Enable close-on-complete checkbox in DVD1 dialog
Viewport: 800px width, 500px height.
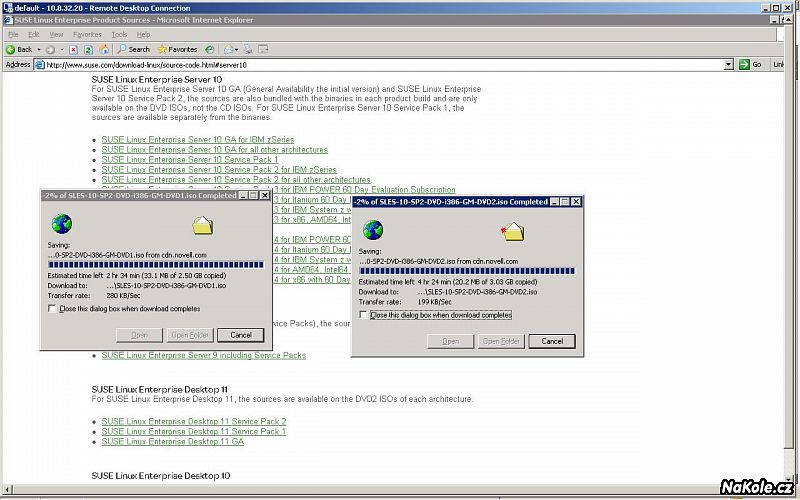(52, 309)
